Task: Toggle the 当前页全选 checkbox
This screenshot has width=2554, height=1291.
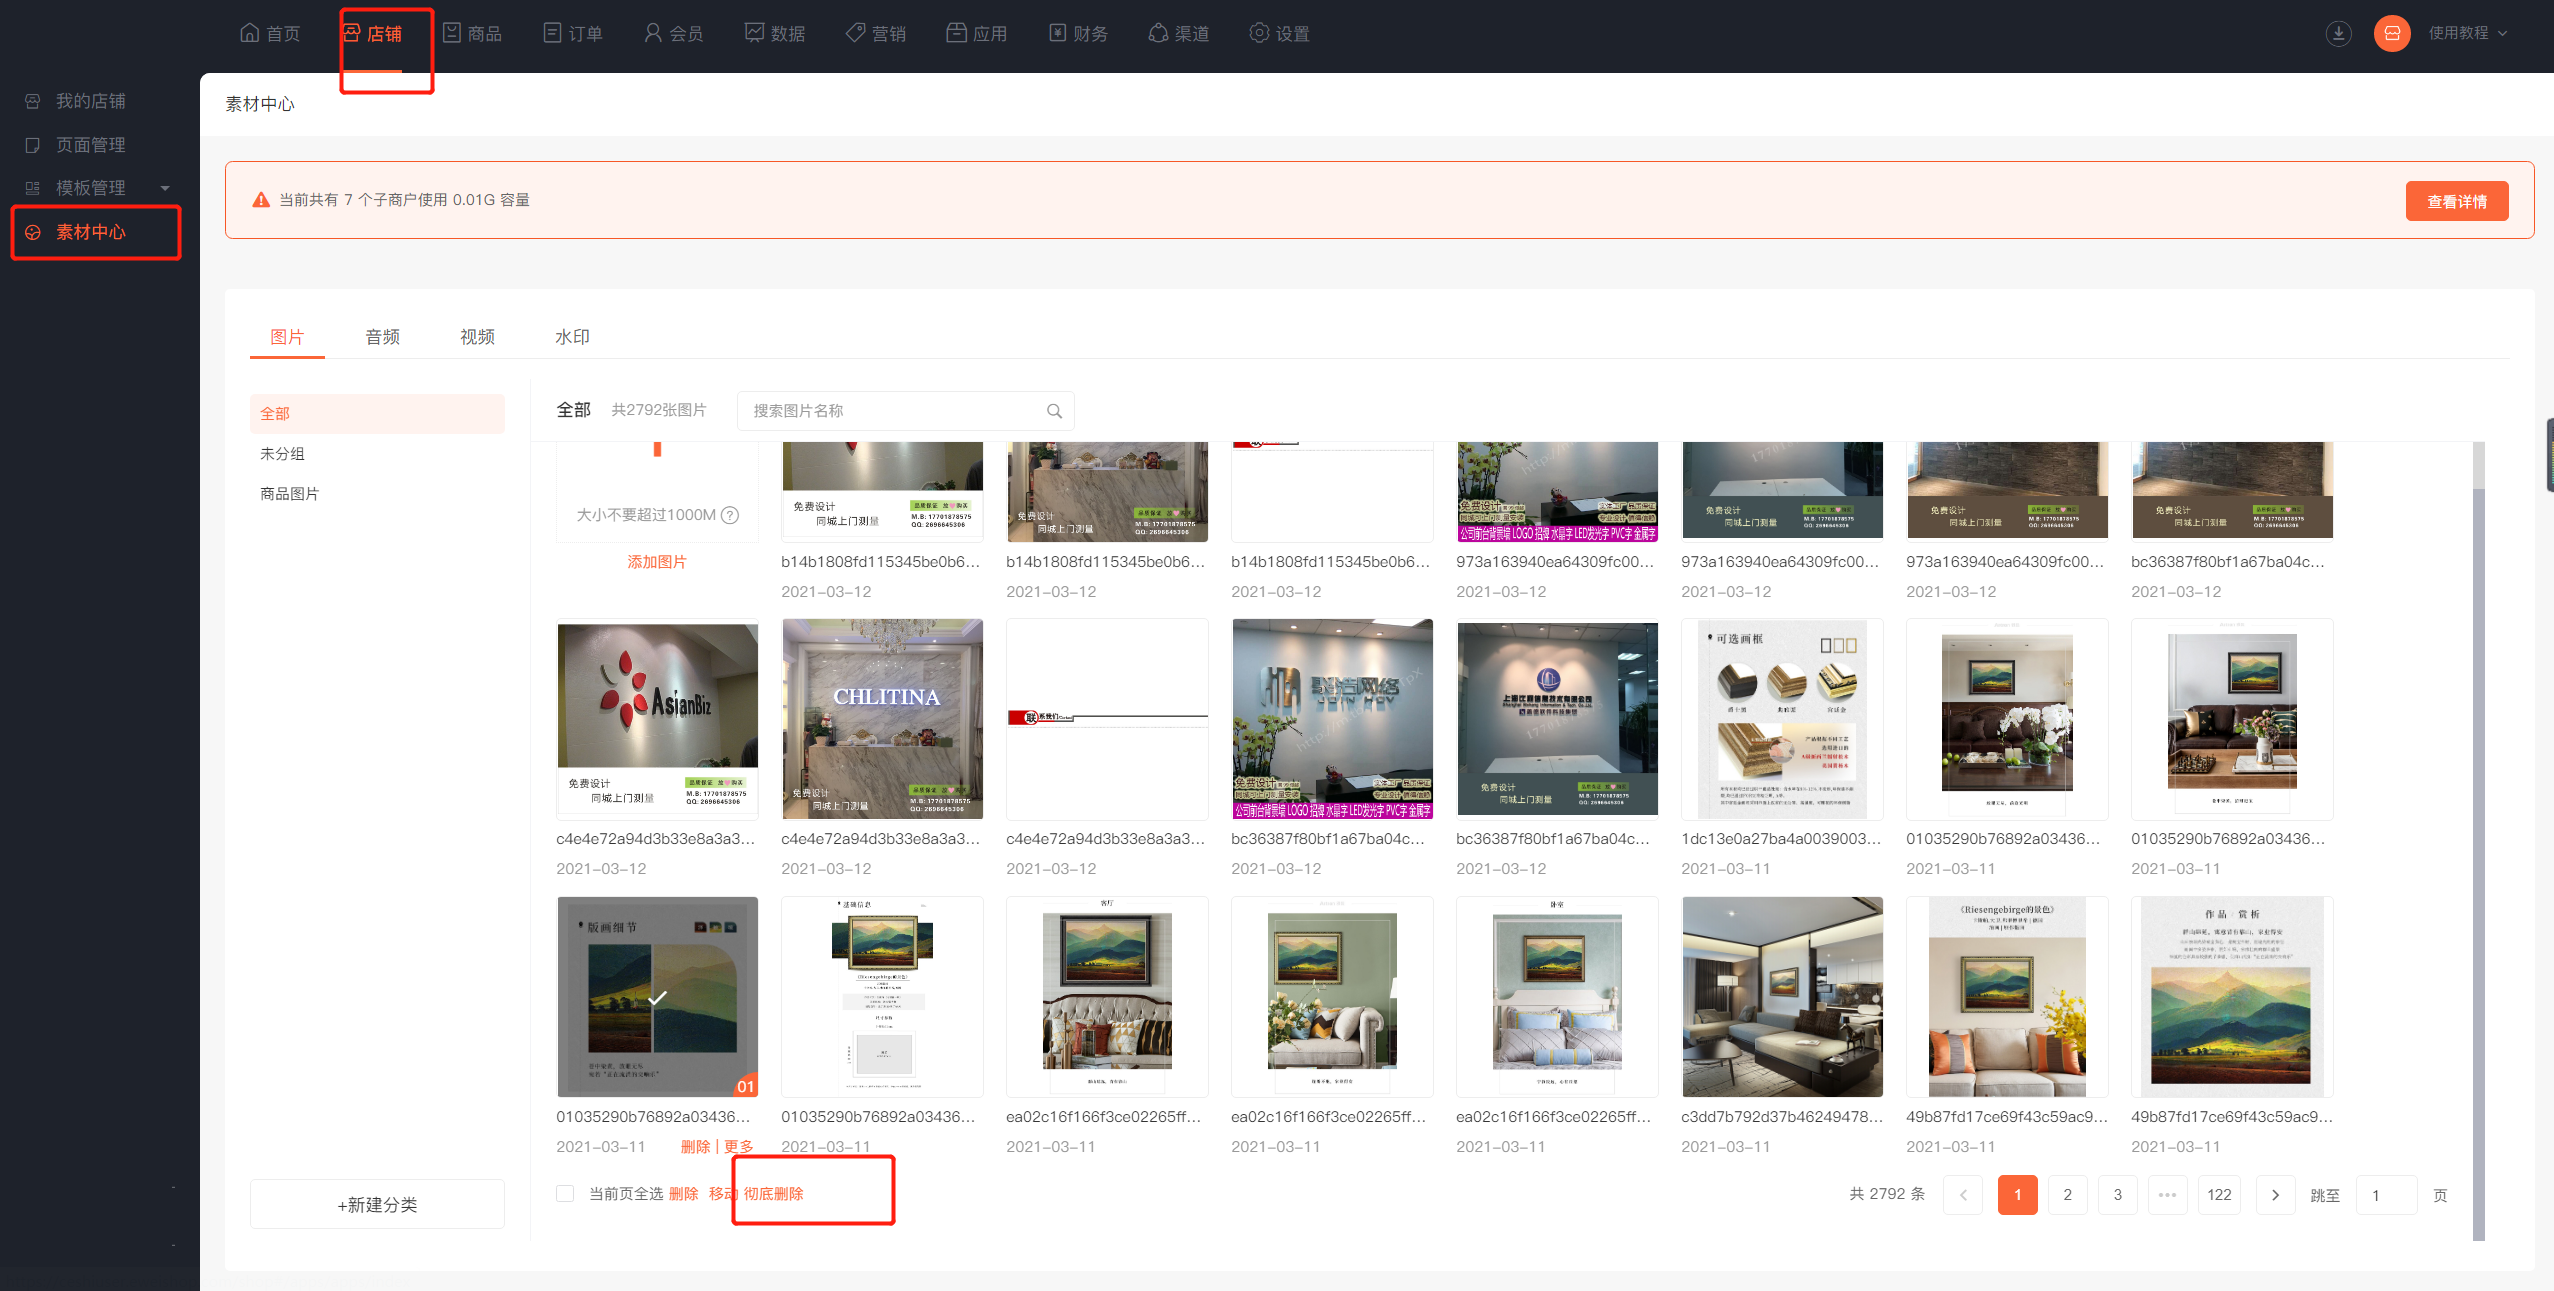Action: [565, 1193]
